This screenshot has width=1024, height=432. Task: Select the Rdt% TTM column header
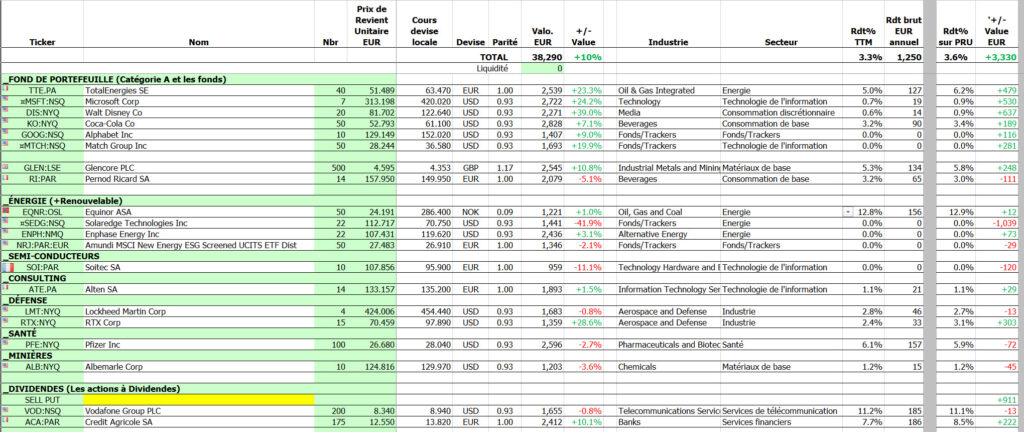point(862,37)
